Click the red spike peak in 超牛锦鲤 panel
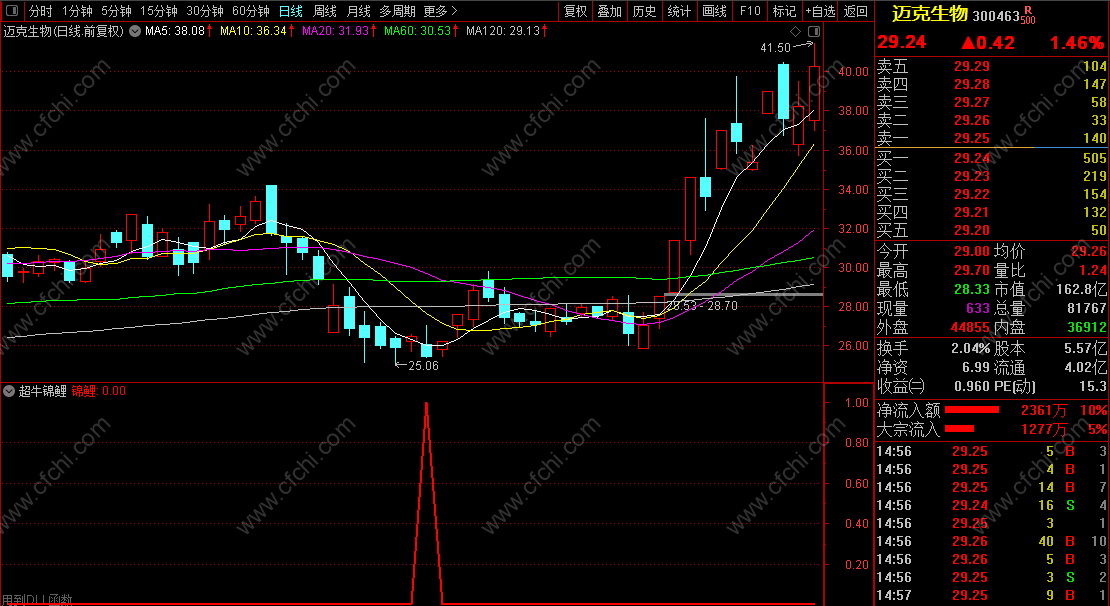 (426, 404)
